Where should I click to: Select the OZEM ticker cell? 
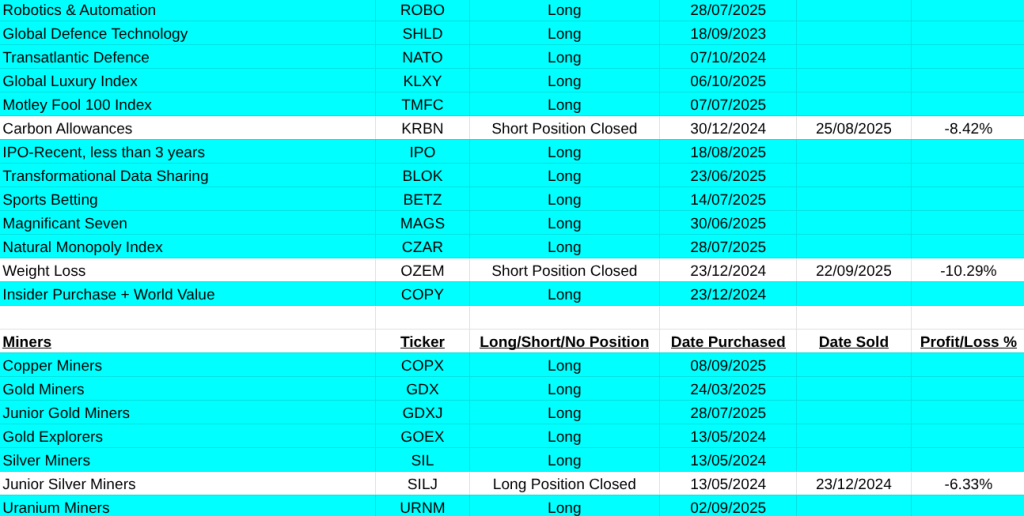pyautogui.click(x=422, y=271)
